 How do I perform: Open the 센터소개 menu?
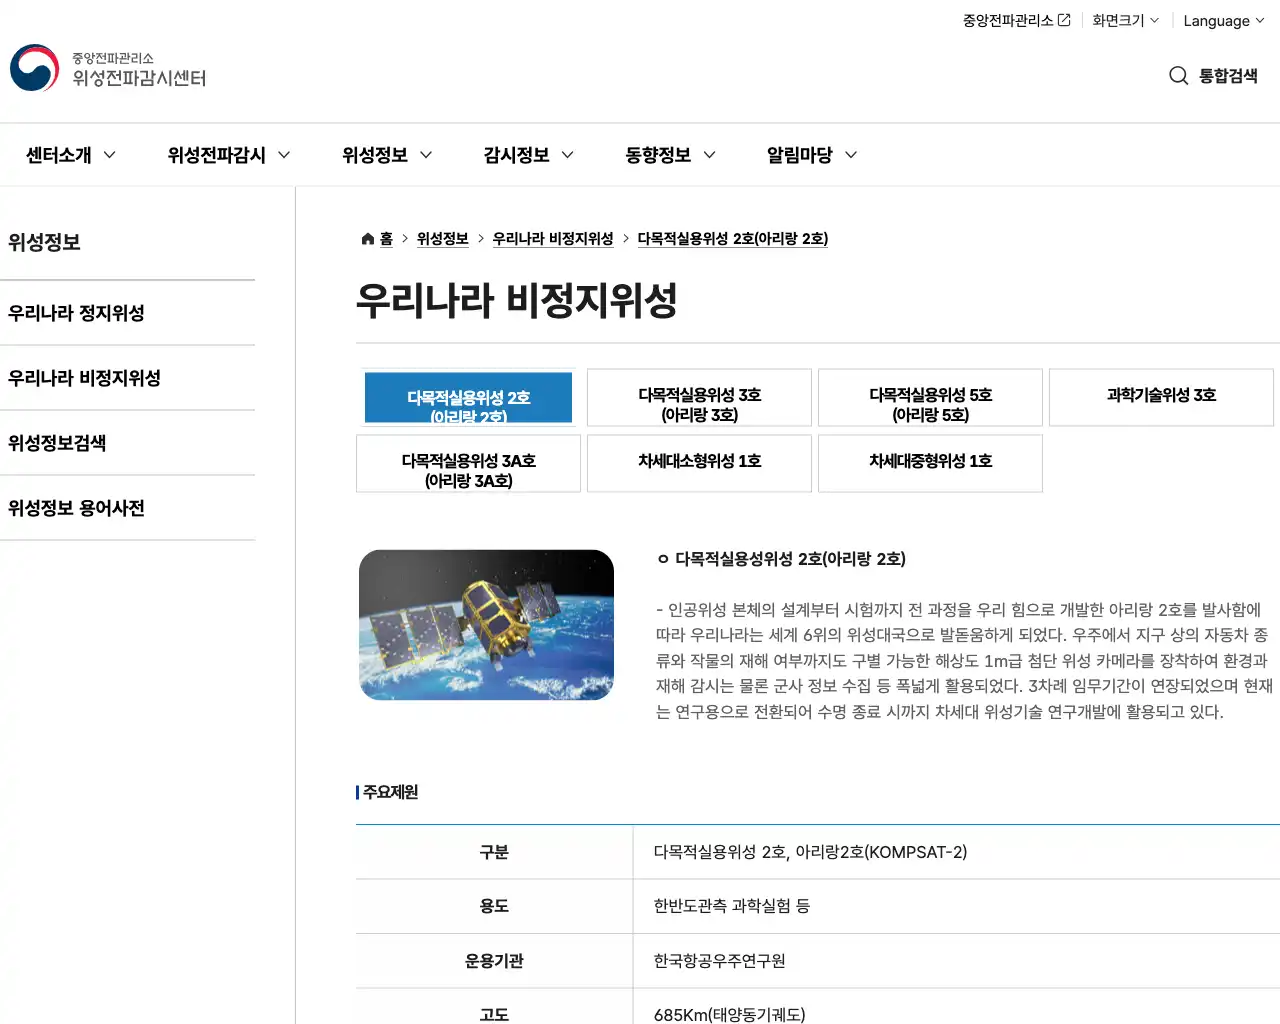coord(58,155)
